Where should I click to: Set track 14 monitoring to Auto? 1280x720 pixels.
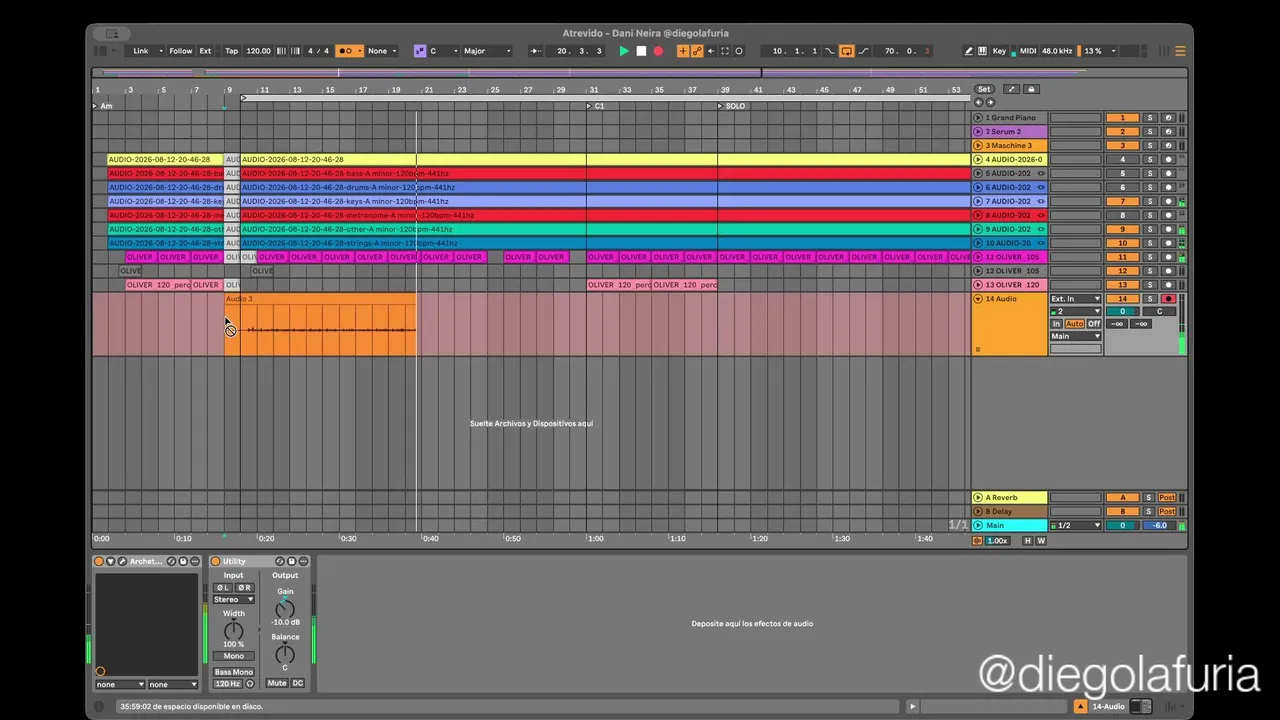(1075, 324)
